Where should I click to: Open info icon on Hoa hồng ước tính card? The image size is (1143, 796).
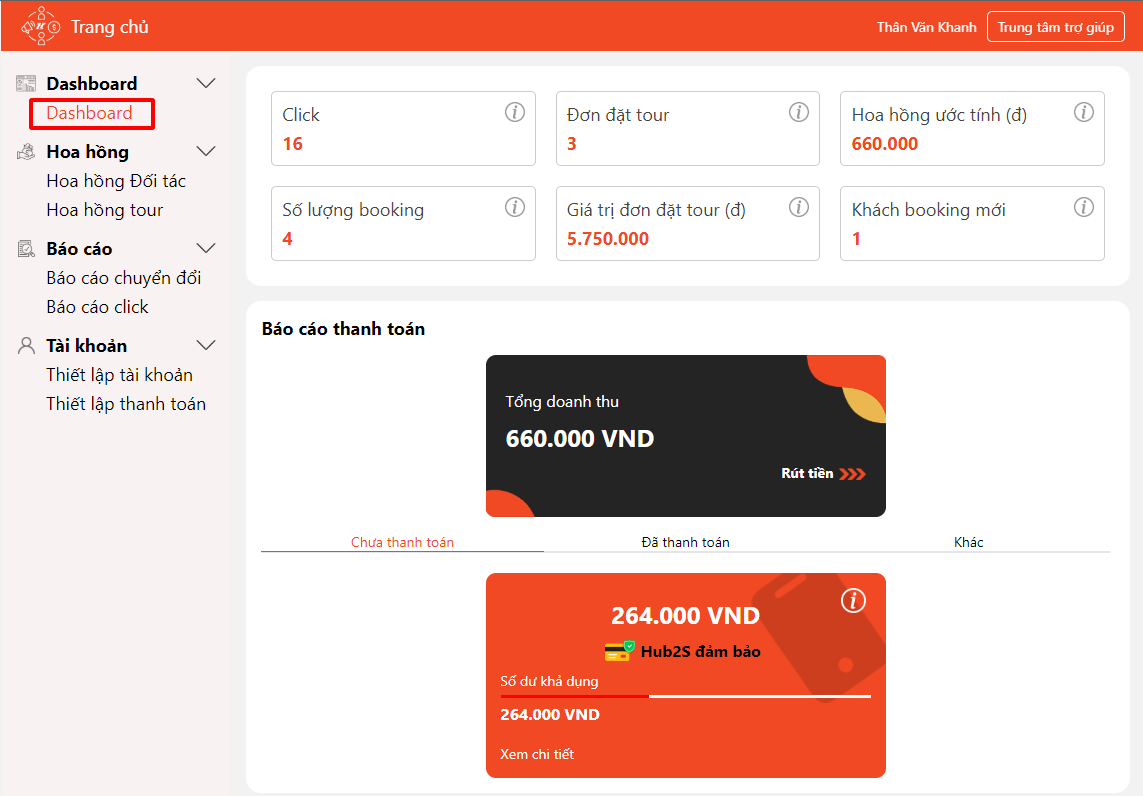(x=1084, y=112)
